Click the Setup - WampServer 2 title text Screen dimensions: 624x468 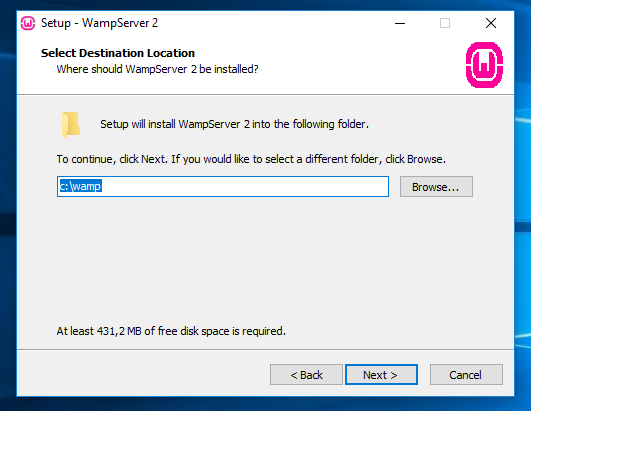(x=99, y=23)
